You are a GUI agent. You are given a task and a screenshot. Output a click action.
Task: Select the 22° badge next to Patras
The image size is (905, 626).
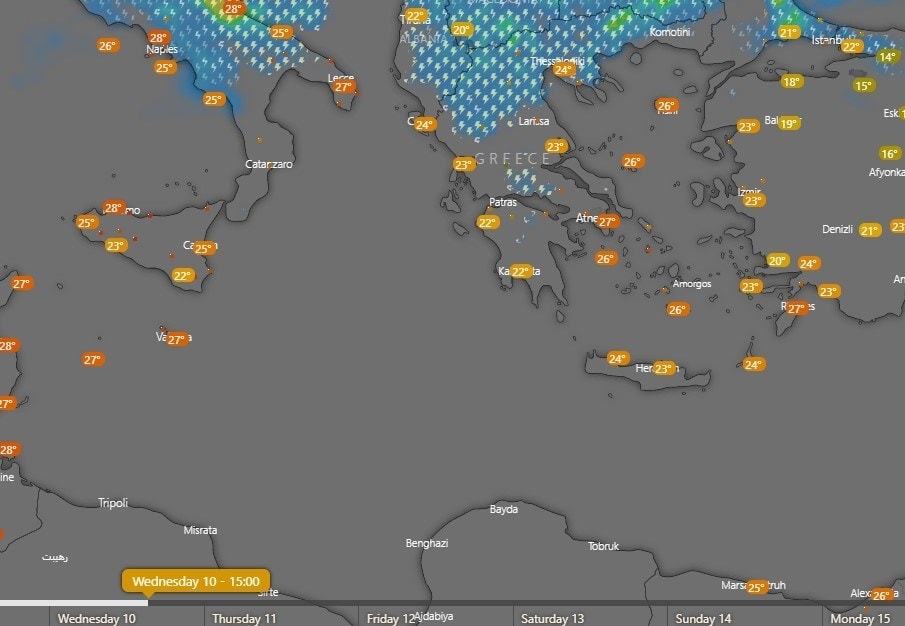tap(487, 223)
